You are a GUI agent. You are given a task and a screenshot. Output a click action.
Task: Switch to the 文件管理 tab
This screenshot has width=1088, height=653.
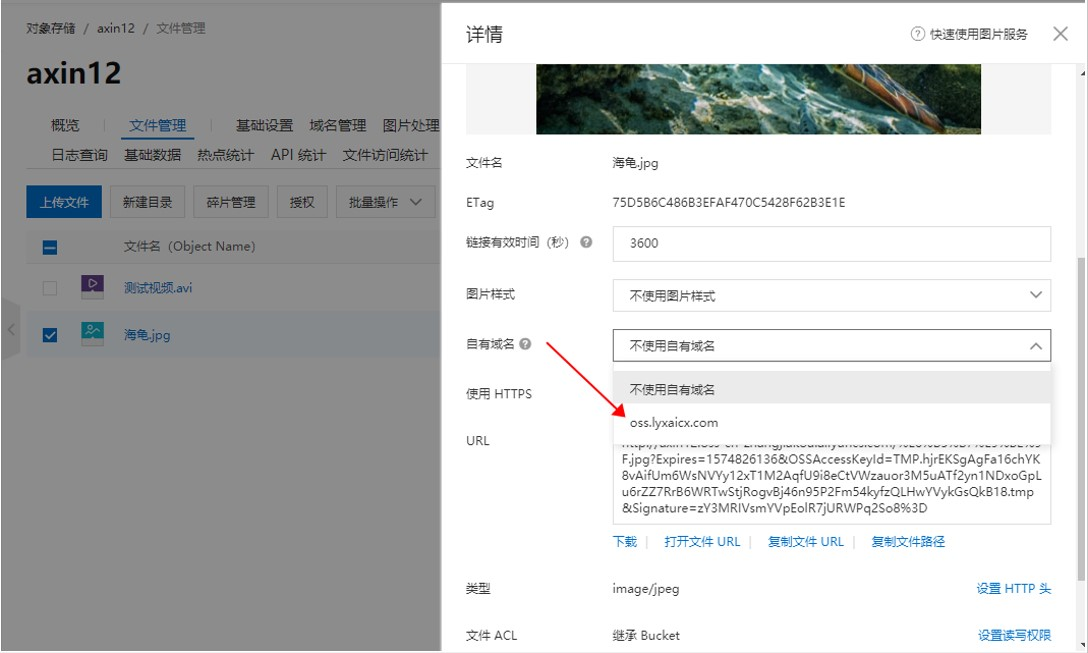158,125
